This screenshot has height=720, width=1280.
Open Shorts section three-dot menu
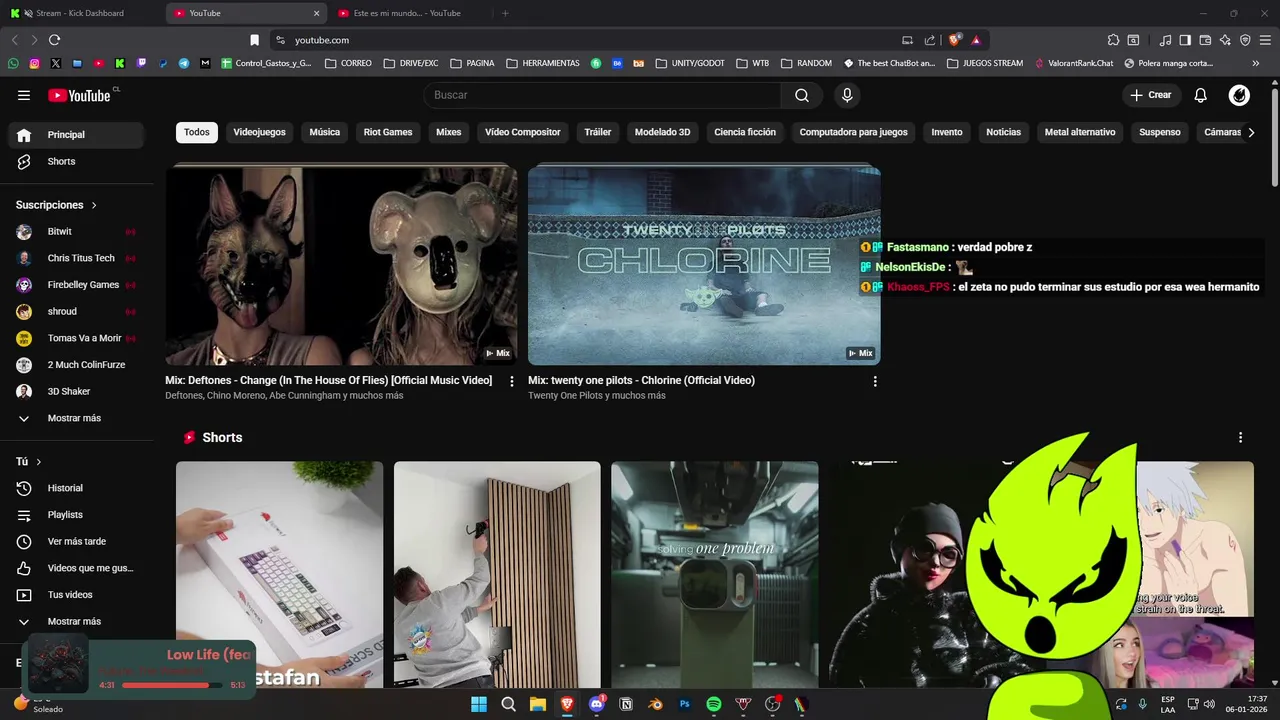1241,438
